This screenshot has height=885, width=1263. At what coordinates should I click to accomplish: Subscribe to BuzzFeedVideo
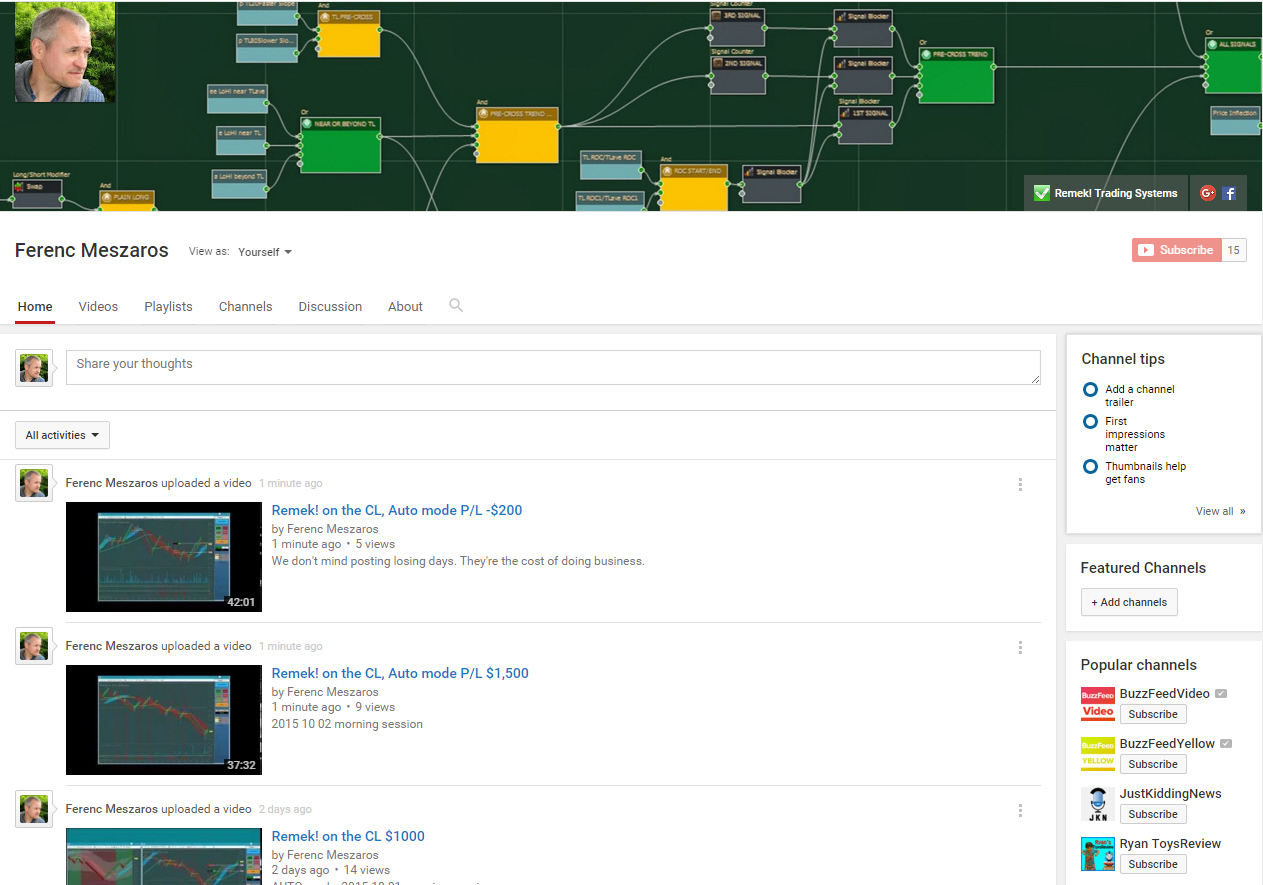(1153, 714)
